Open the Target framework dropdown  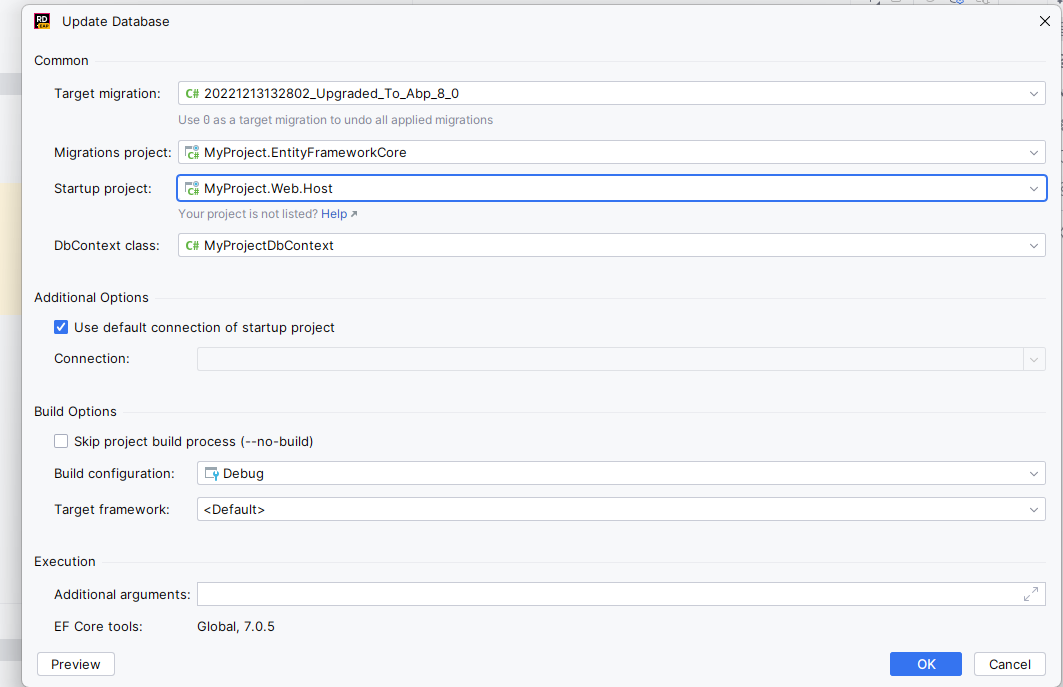1034,509
